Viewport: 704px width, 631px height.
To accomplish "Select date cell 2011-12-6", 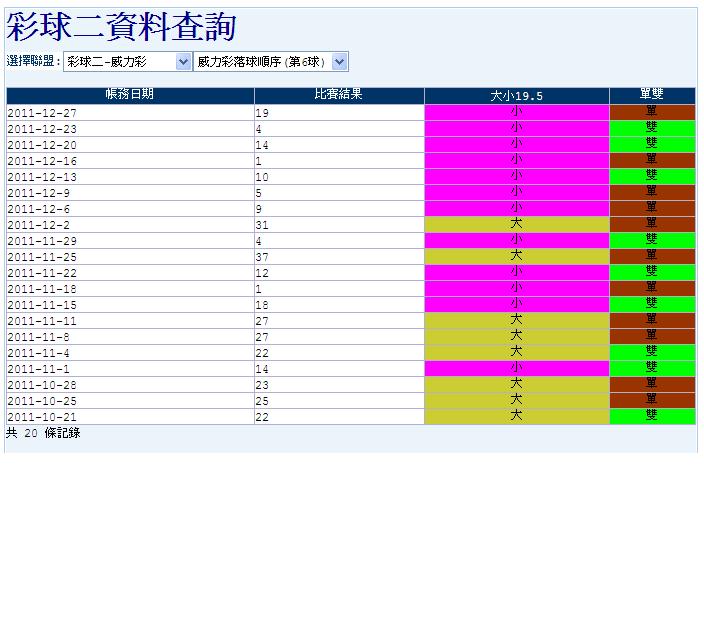I will click(x=130, y=209).
